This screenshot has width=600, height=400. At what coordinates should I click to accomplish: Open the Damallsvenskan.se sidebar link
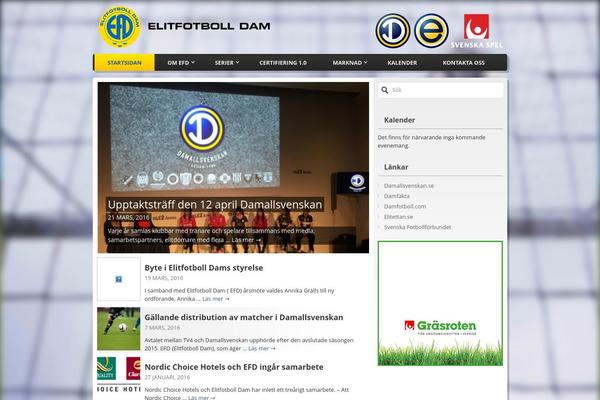pos(409,186)
